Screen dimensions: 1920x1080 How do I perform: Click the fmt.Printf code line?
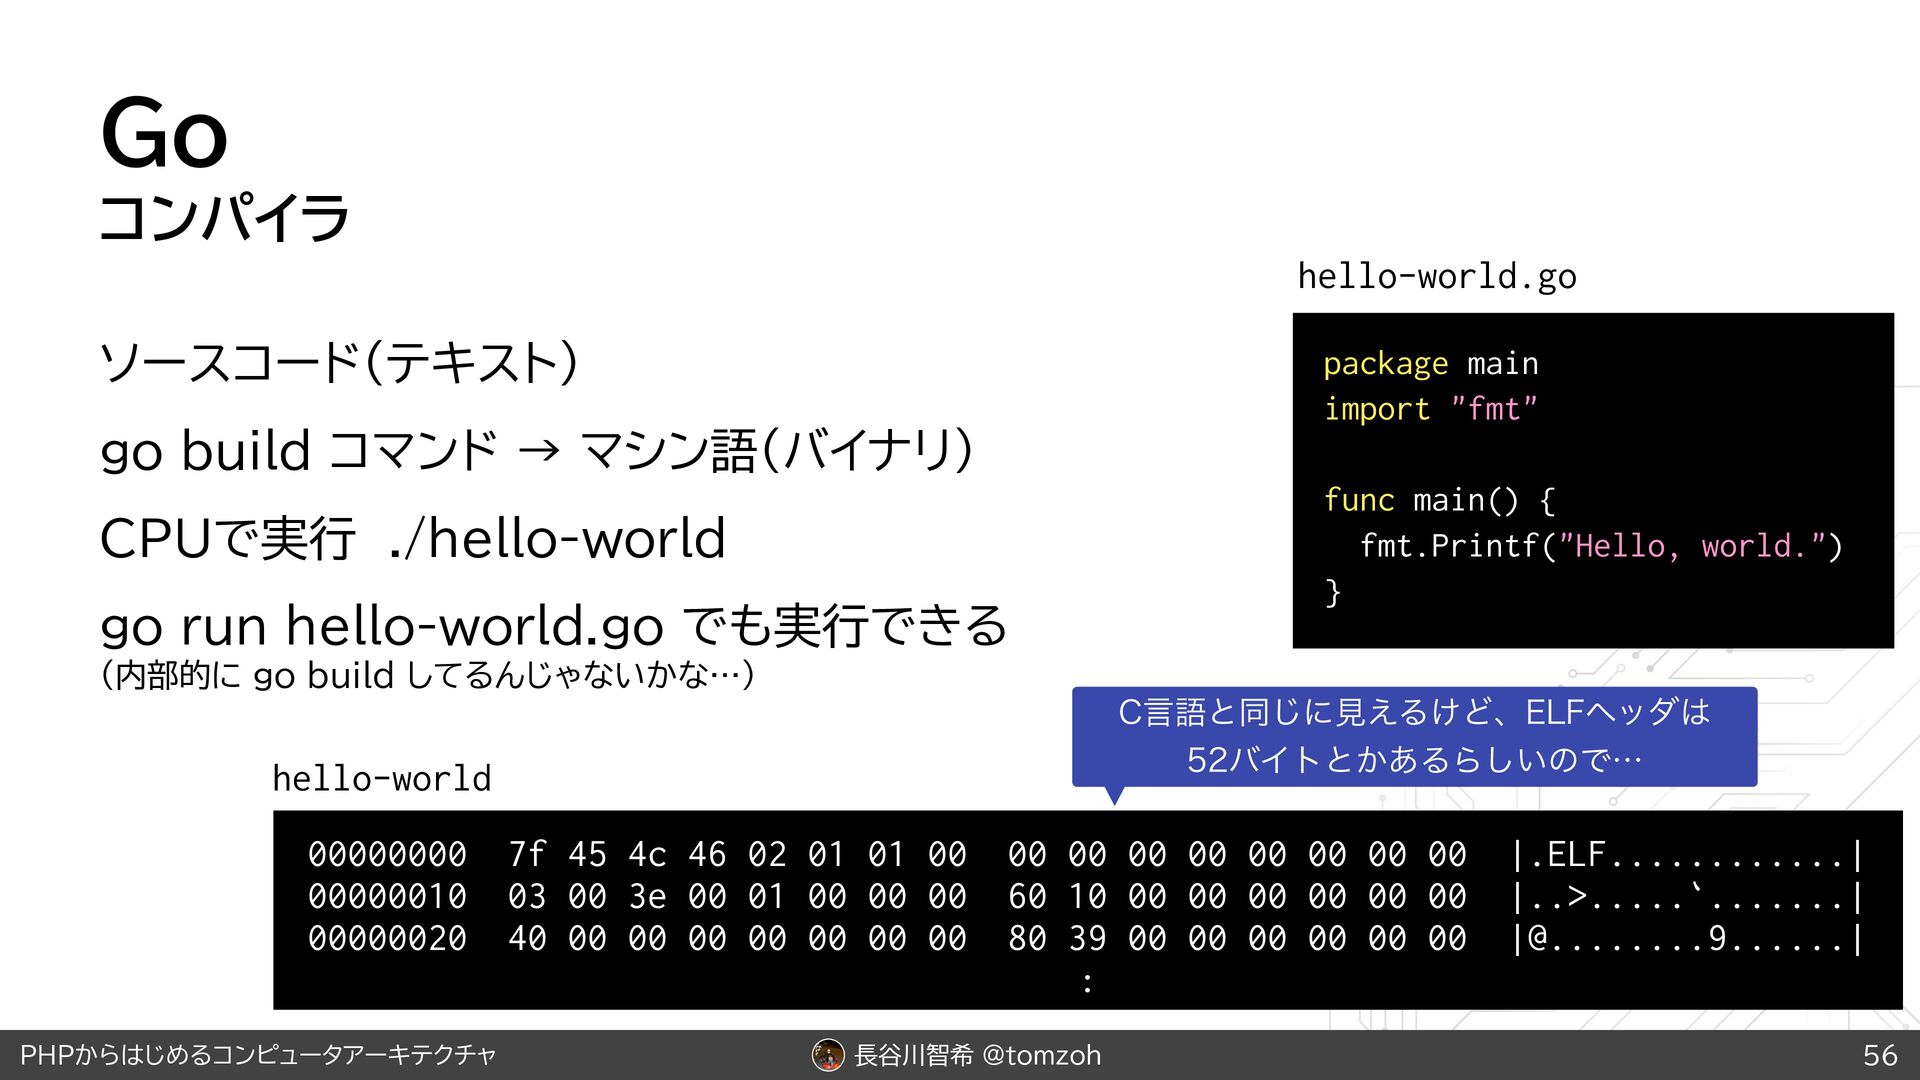[1600, 546]
